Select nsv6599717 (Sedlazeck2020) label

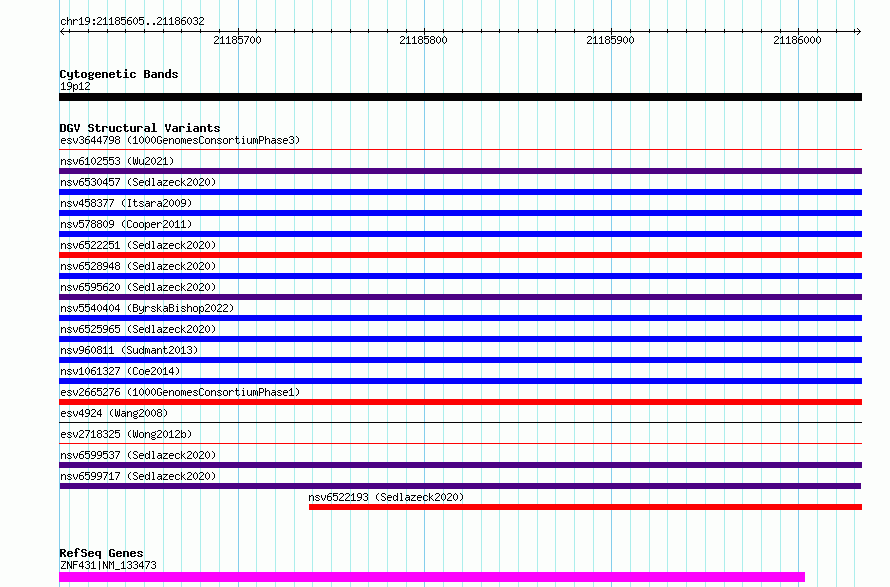pyautogui.click(x=138, y=476)
